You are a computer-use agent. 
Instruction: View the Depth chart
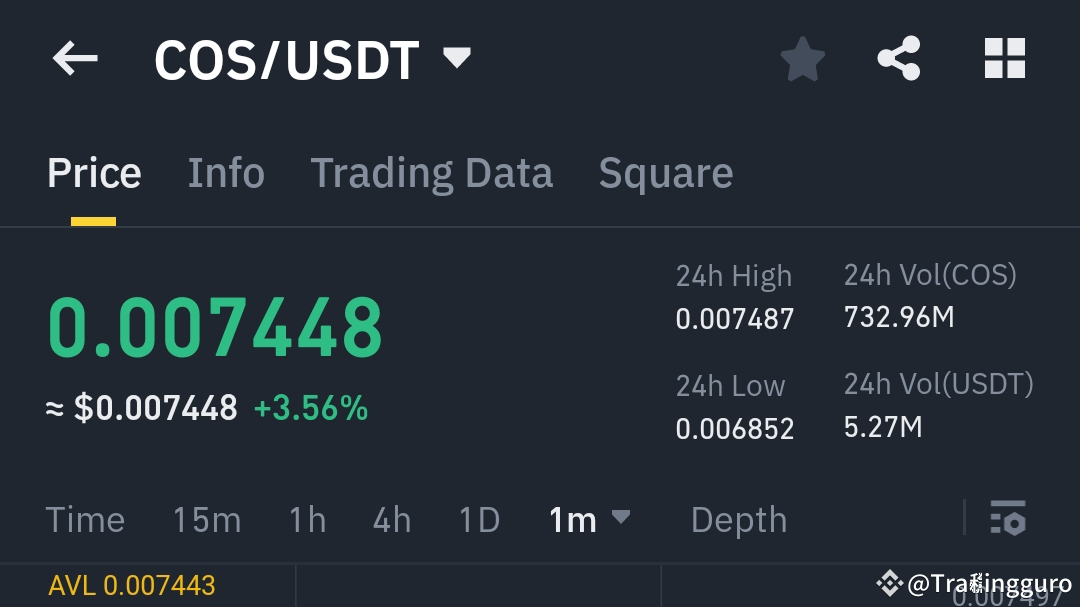click(738, 519)
